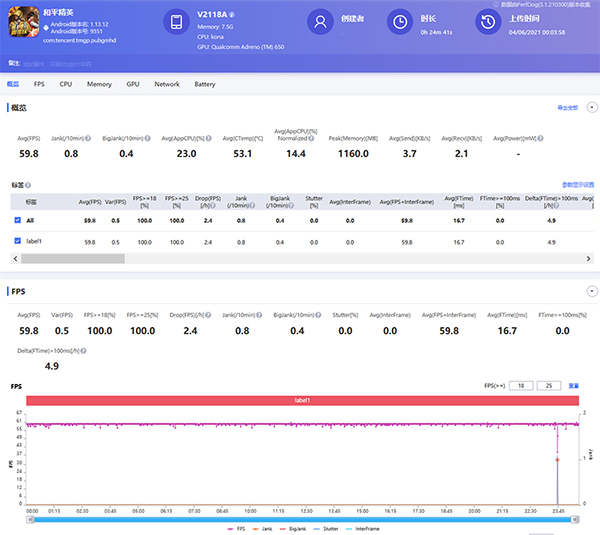This screenshot has width=600, height=535.
Task: Collapse the 概览 overview section
Action: point(591,106)
